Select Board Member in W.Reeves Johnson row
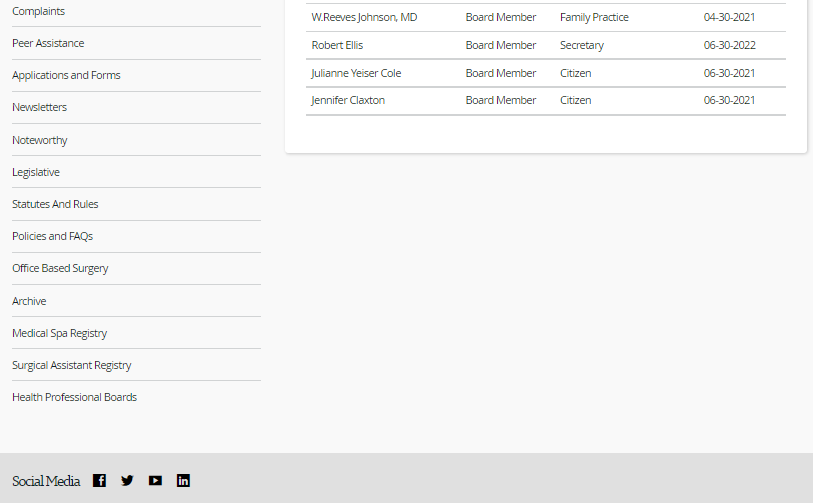The width and height of the screenshot is (813, 503). (x=501, y=17)
